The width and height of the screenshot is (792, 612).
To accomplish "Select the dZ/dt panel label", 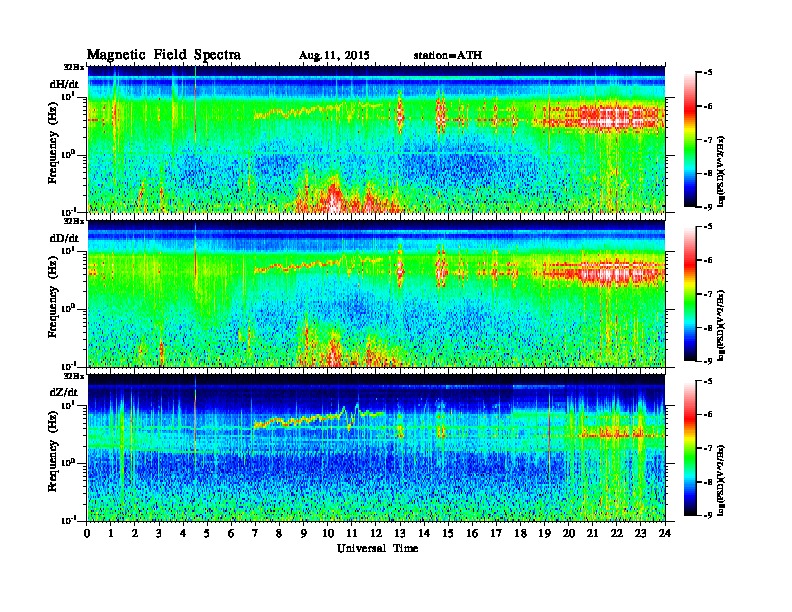I will (x=64, y=392).
